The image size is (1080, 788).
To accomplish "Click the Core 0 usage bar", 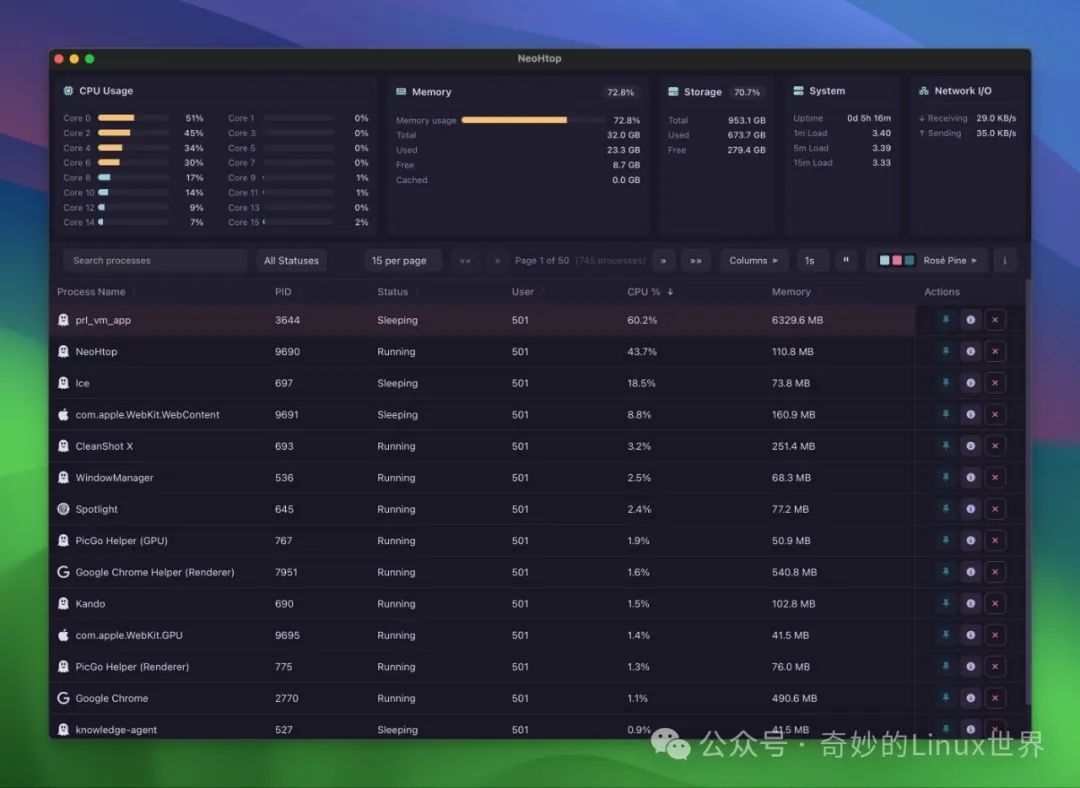I will pyautogui.click(x=133, y=118).
